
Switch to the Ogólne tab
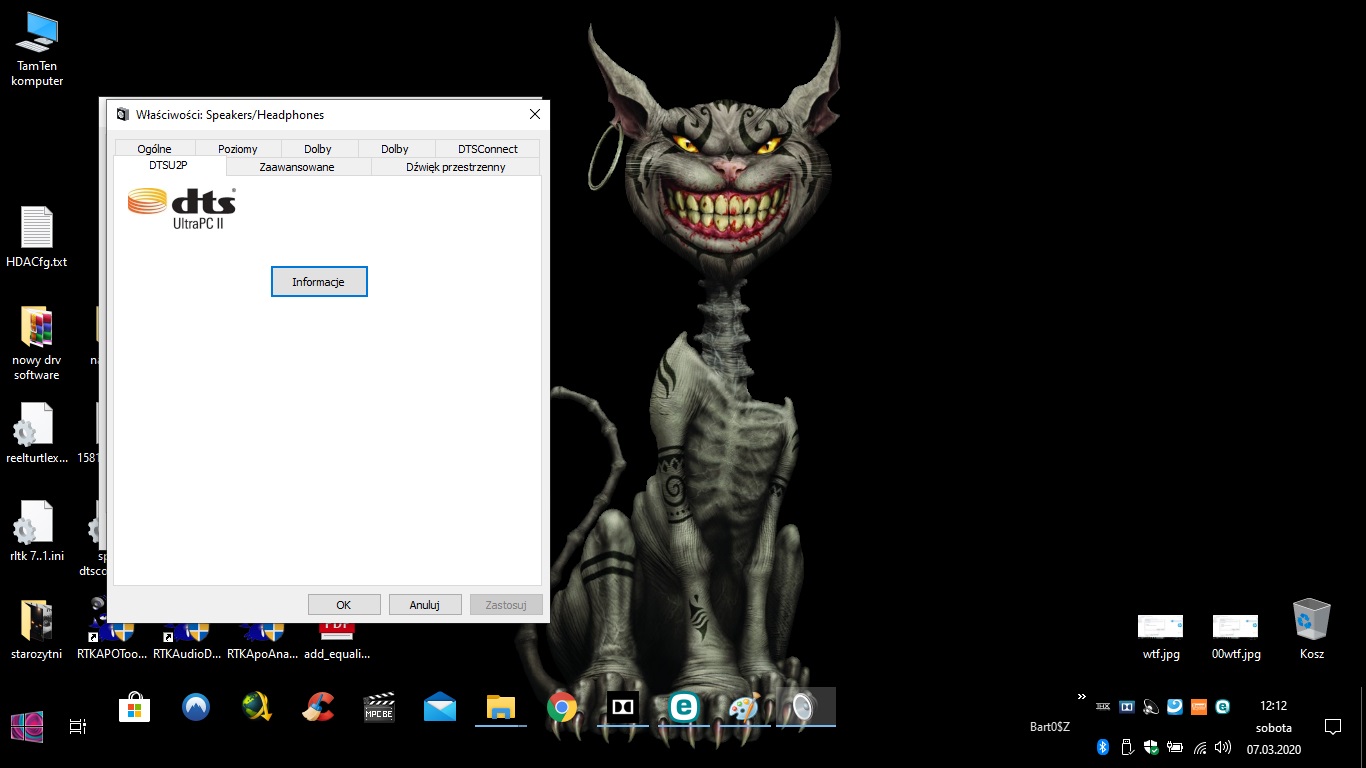[x=155, y=149]
